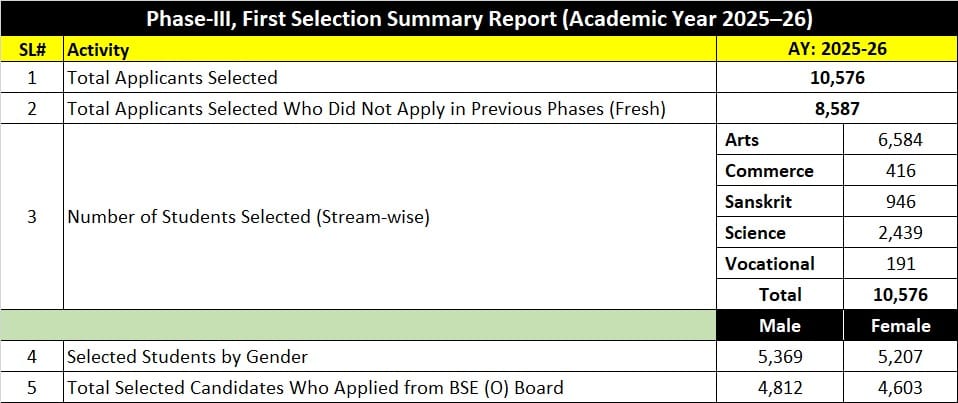Select the Female column header
Screen dimensions: 958x403
(x=900, y=326)
